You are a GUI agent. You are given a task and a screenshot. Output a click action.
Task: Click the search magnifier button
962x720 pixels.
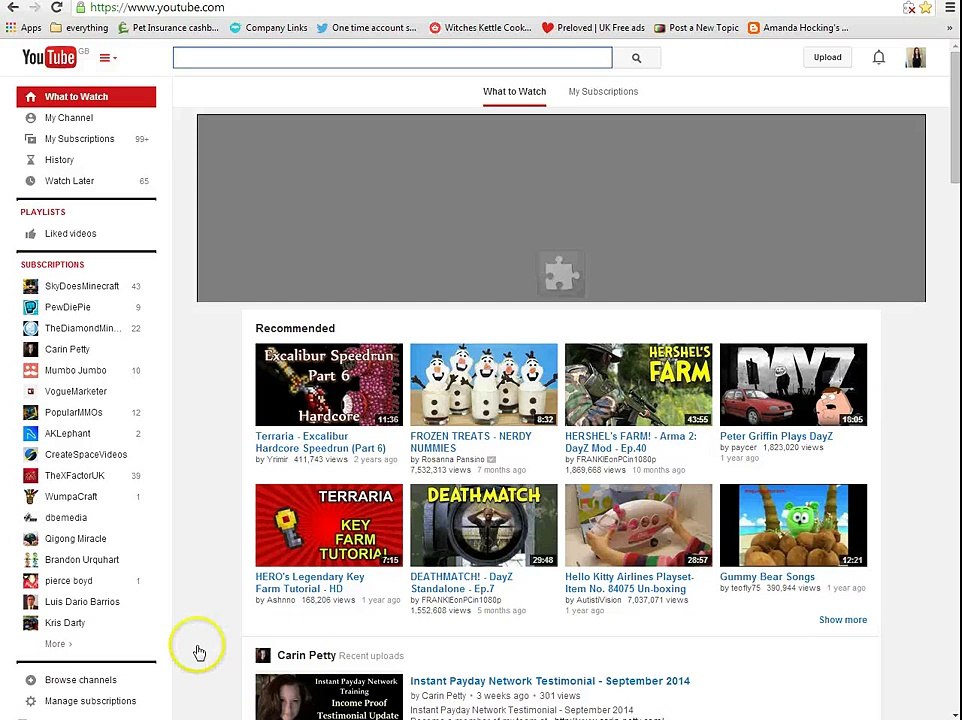[637, 58]
